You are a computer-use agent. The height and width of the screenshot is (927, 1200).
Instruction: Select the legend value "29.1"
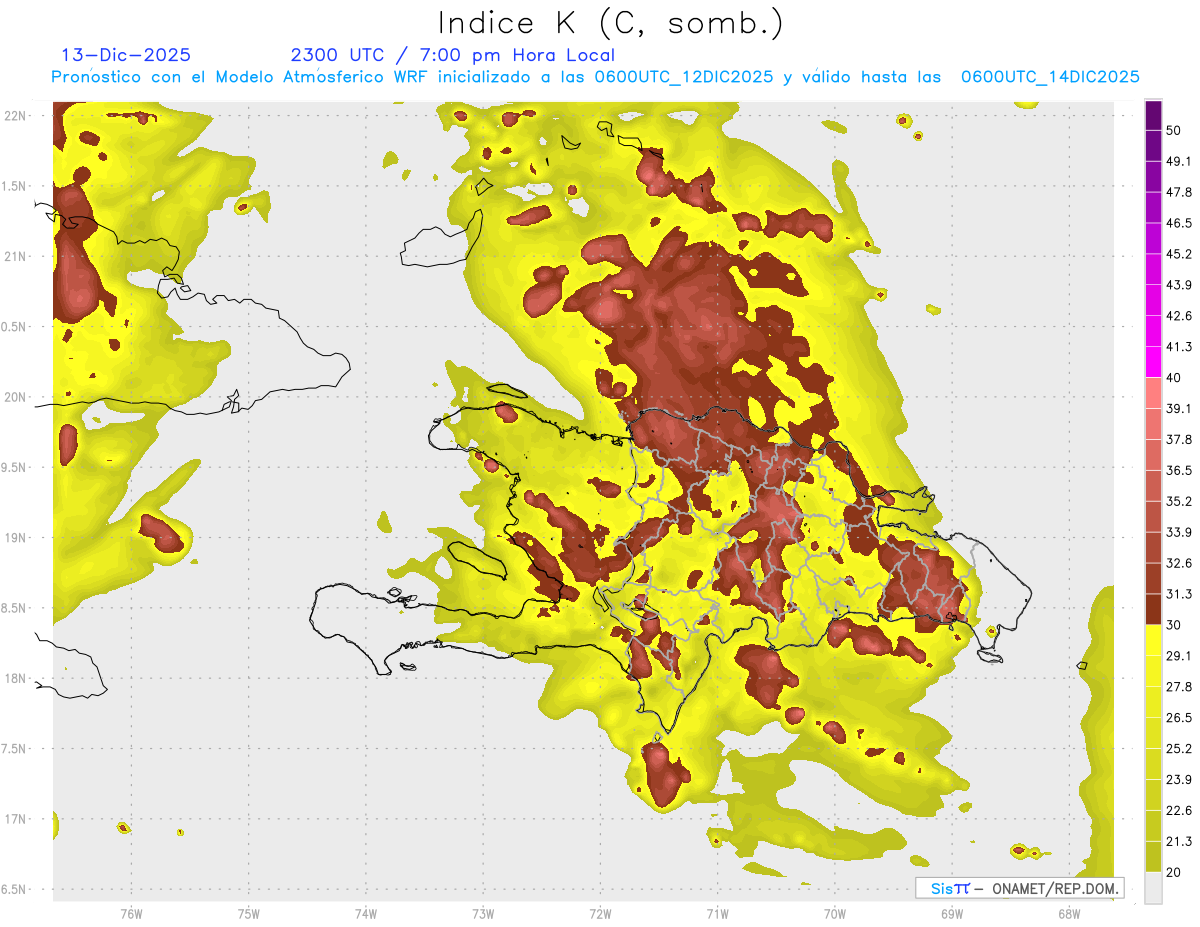point(1179,656)
